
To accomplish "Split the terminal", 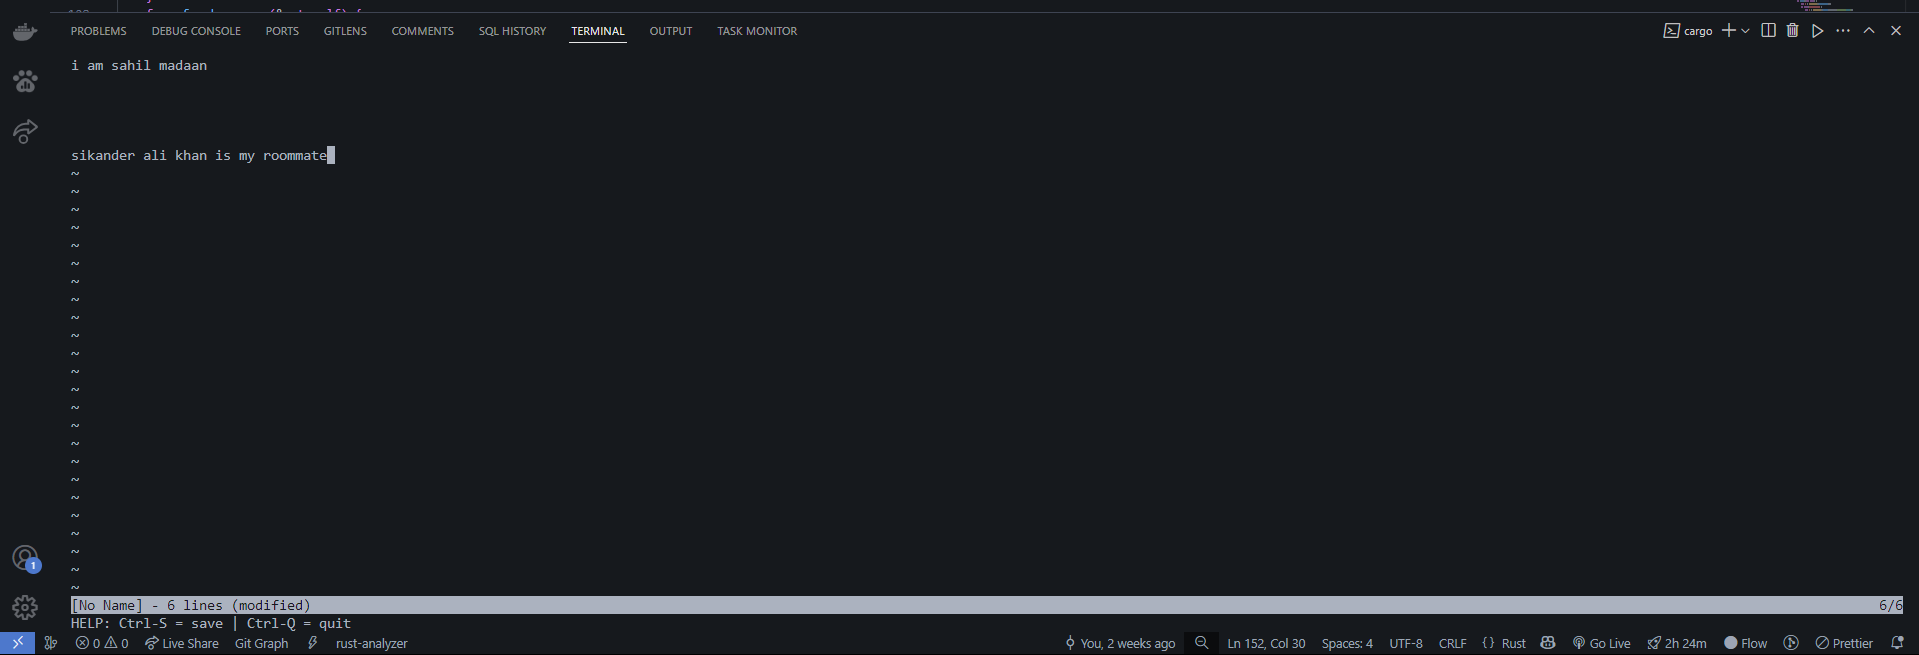I will (1768, 31).
